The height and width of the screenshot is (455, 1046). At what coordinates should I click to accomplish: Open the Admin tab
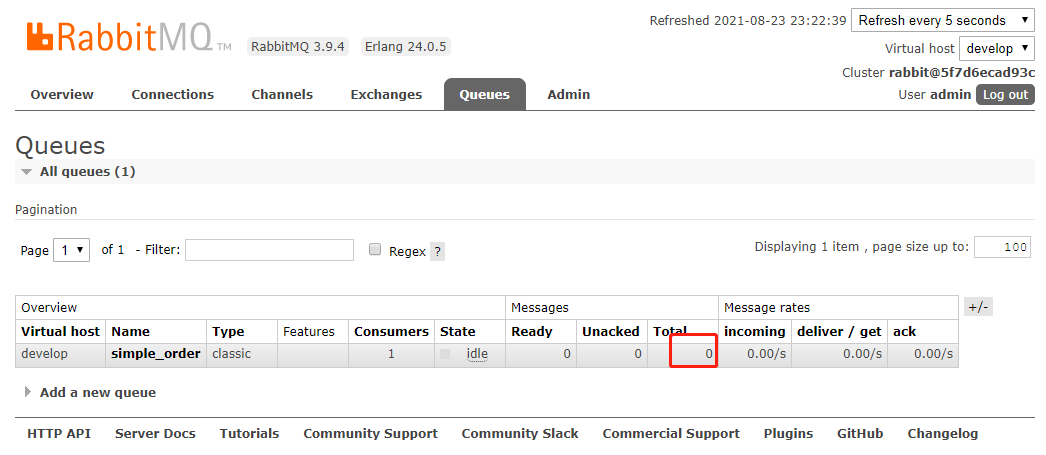(568, 95)
